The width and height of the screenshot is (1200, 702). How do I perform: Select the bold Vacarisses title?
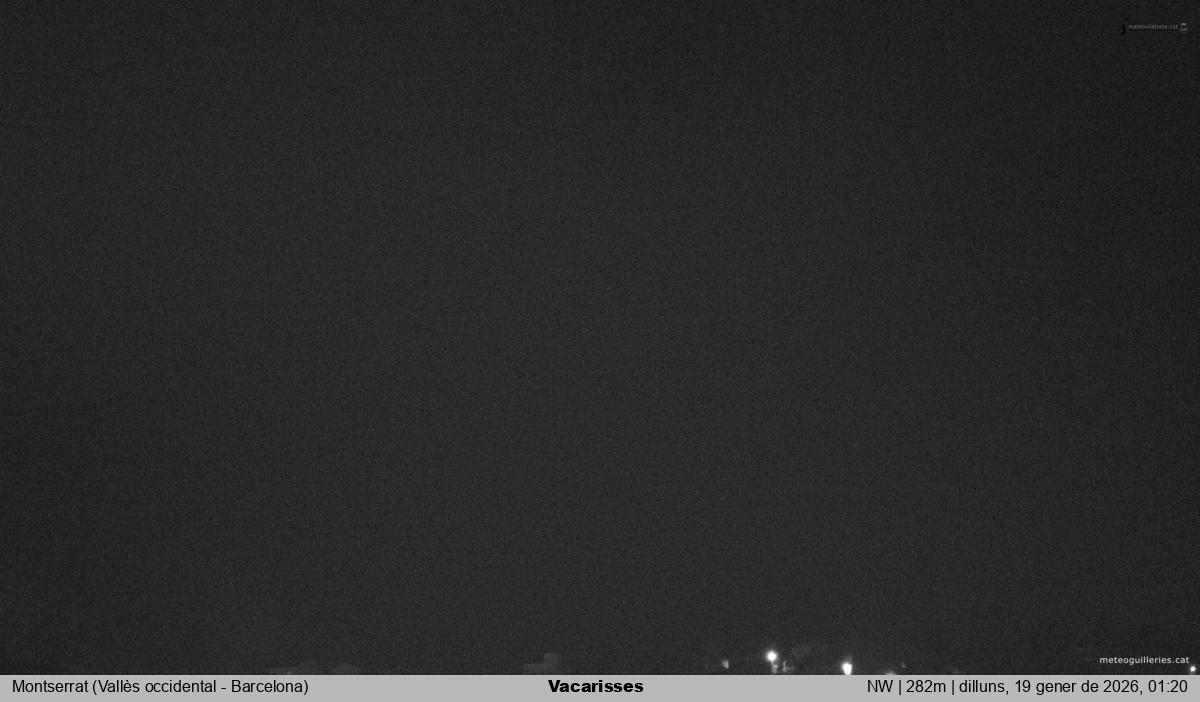[x=595, y=687]
